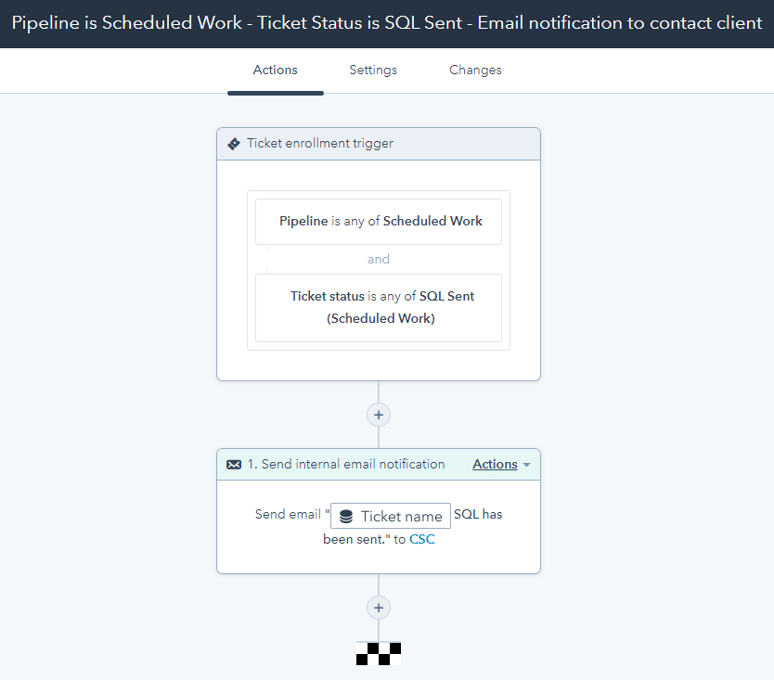Screen dimensions: 774x680
Task: Switch to the Actions tab
Action: click(275, 70)
